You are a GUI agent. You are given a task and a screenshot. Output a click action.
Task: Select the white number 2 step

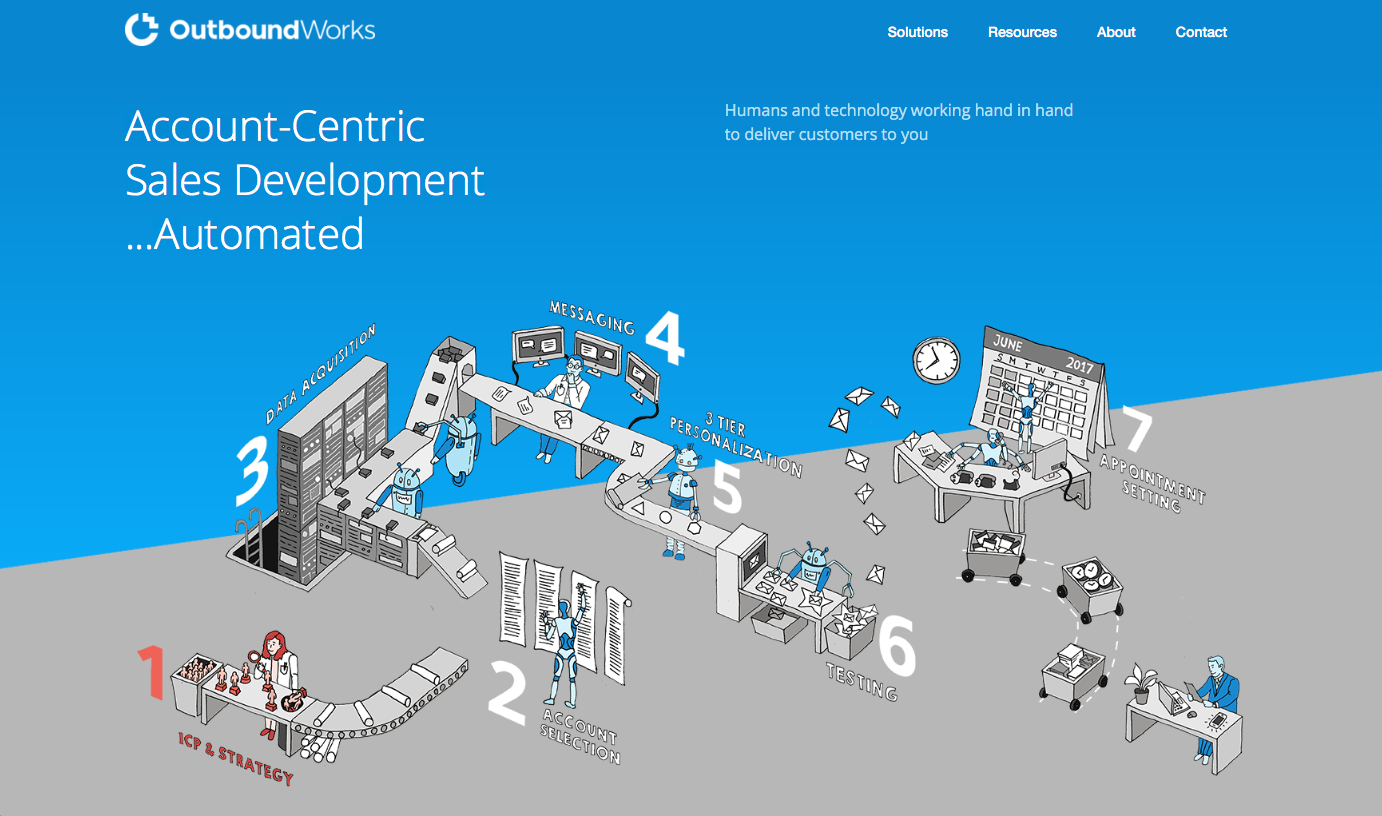(x=509, y=691)
